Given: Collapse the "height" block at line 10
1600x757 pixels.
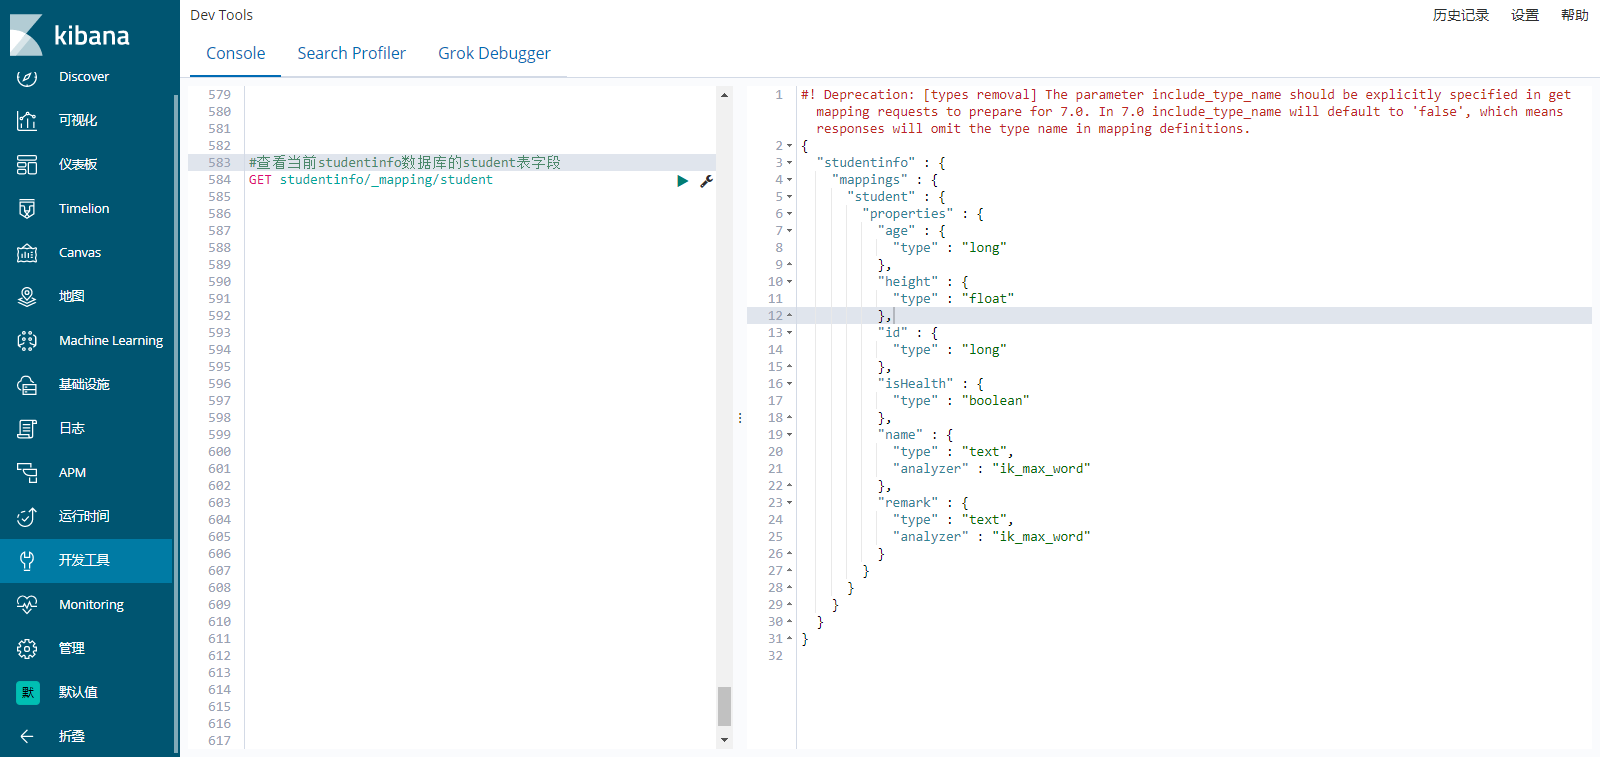Looking at the screenshot, I should (790, 282).
